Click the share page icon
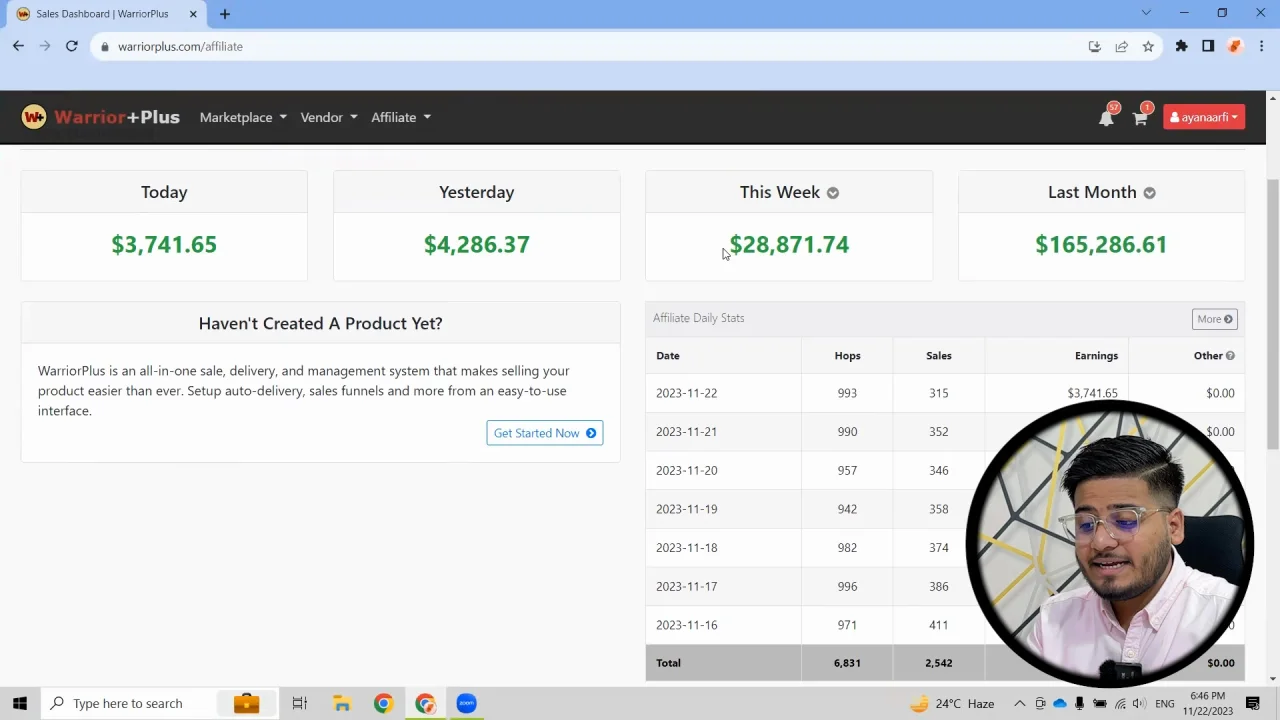Viewport: 1280px width, 720px height. tap(1121, 46)
